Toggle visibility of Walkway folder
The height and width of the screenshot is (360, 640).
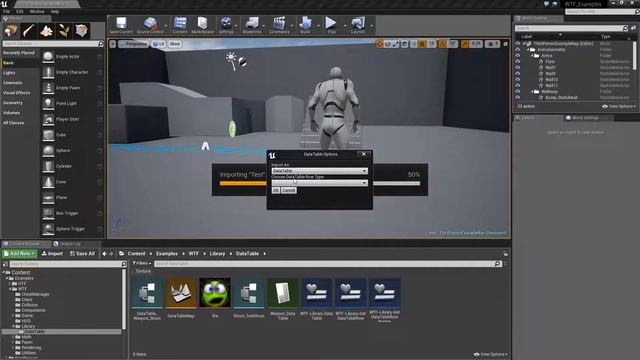pos(518,91)
